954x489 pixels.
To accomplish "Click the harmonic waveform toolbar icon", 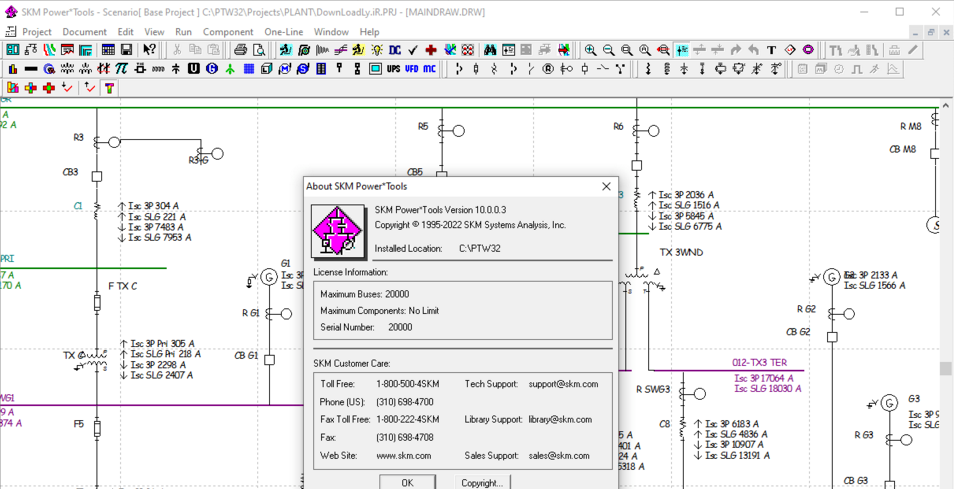I will pos(322,50).
